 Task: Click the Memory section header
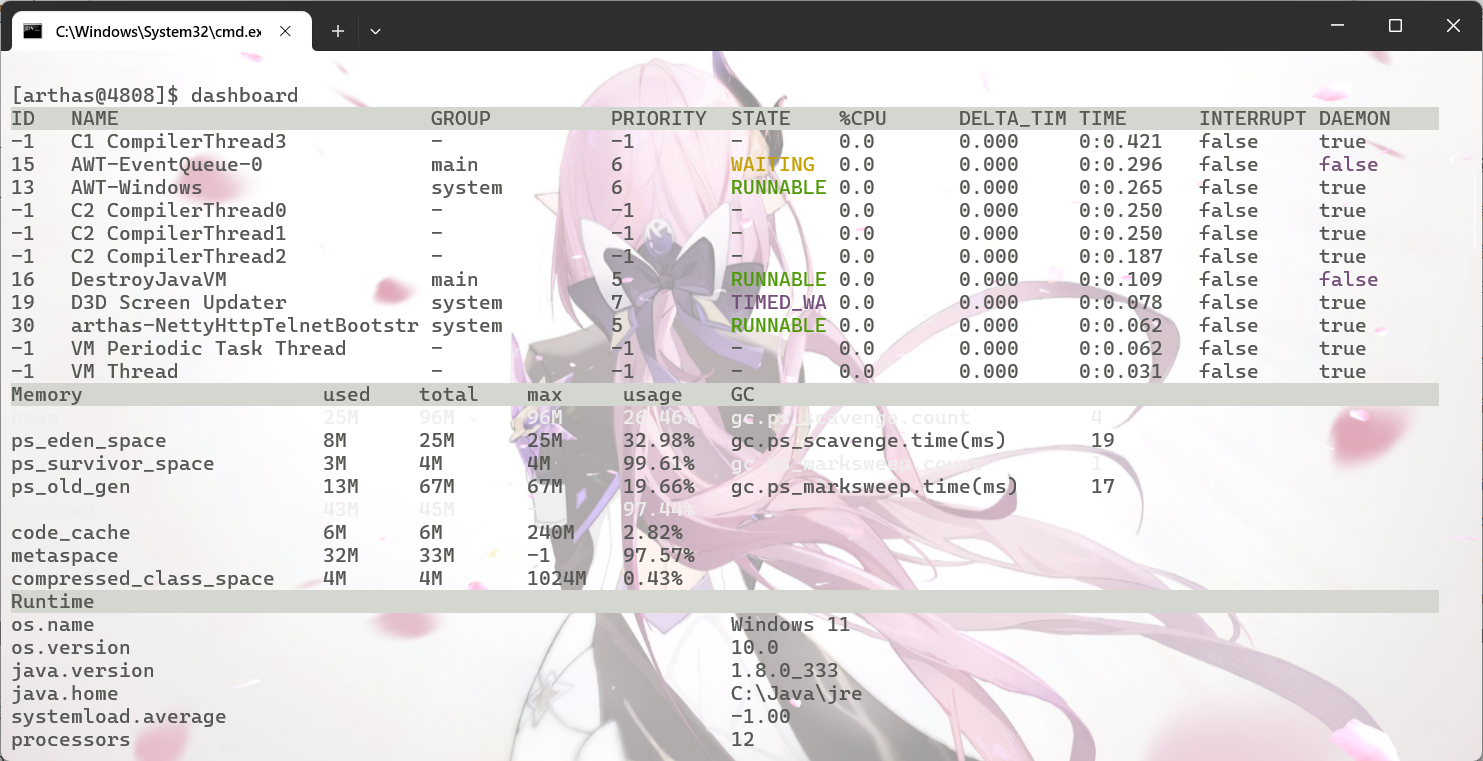click(47, 395)
